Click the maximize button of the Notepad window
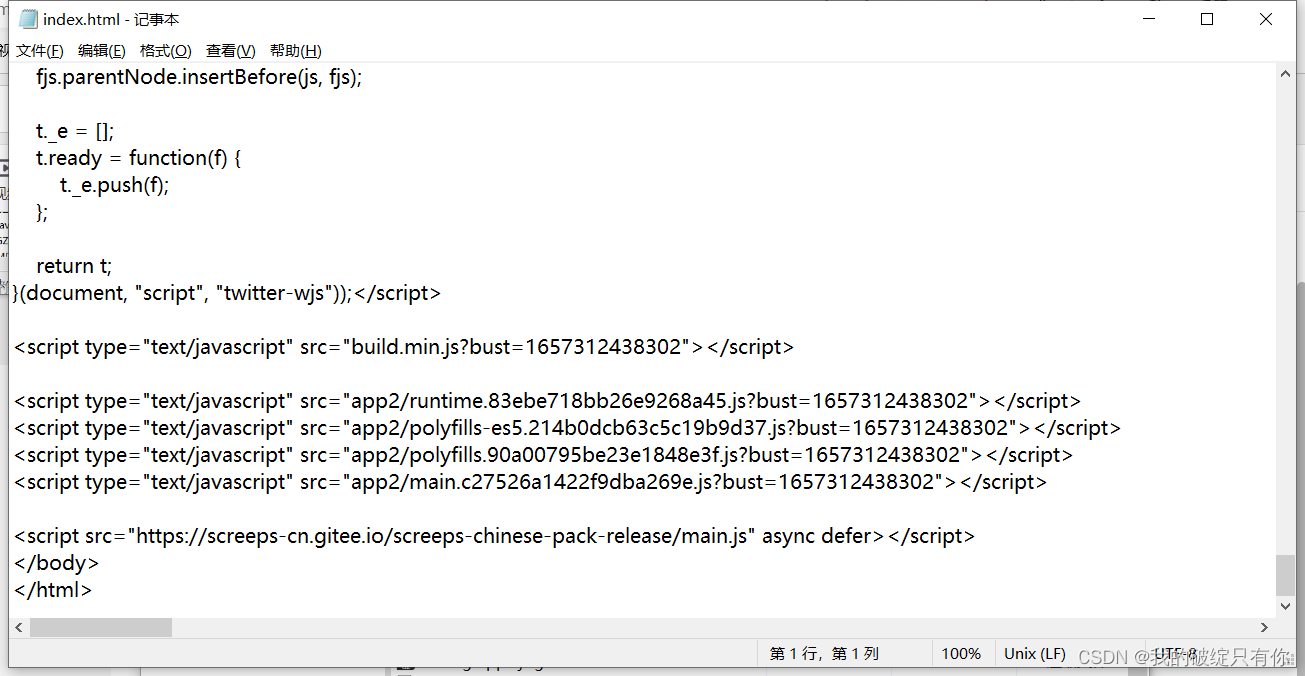The width and height of the screenshot is (1305, 676). (x=1206, y=18)
